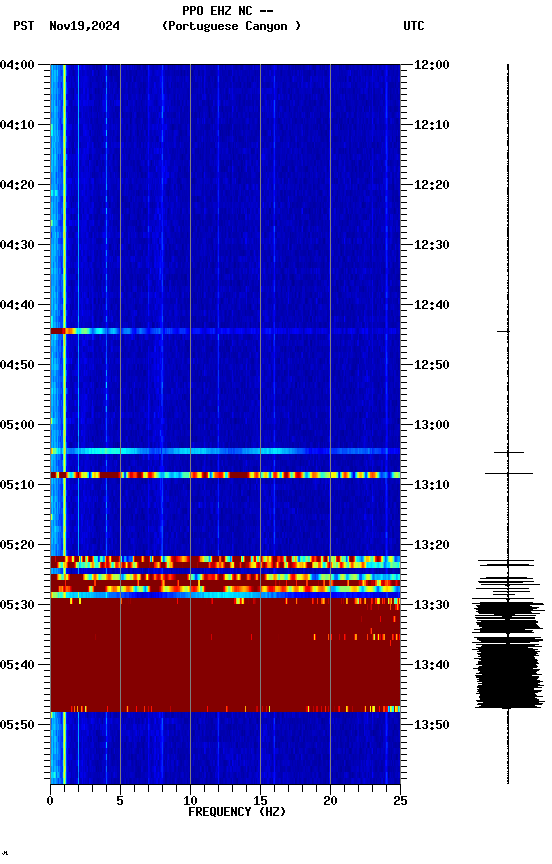Click the '0' frequency axis tick label
The width and height of the screenshot is (552, 864).
(x=50, y=801)
